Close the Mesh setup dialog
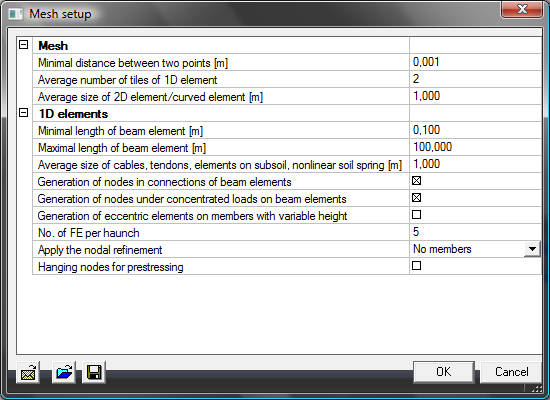Viewport: 550px width, 400px height. [522, 9]
